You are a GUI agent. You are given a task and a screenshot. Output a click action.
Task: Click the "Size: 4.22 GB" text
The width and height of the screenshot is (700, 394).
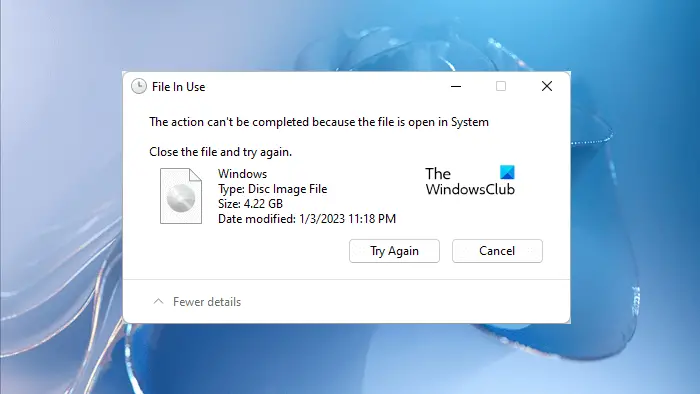coord(250,204)
